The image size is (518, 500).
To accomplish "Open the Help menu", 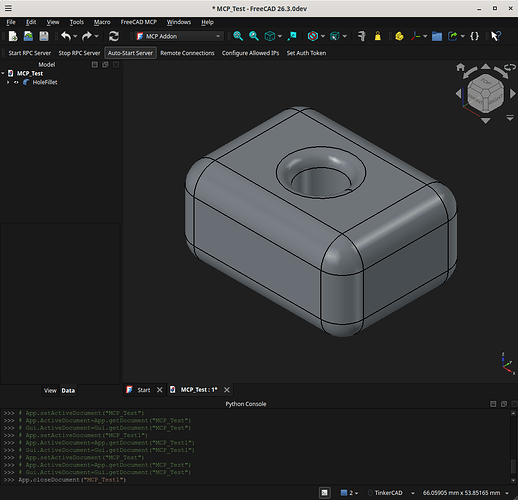I will pyautogui.click(x=207, y=22).
